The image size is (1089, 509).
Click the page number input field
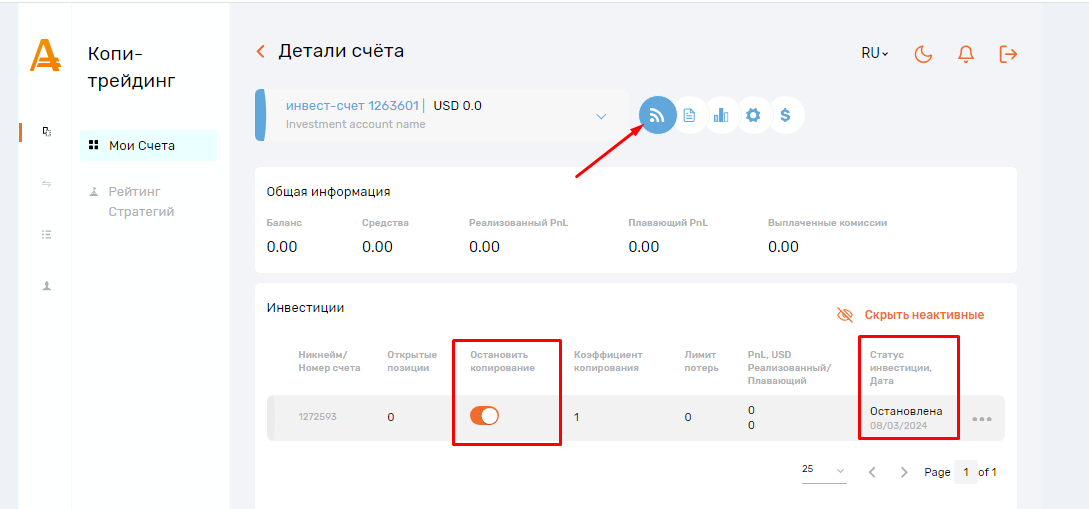(965, 472)
